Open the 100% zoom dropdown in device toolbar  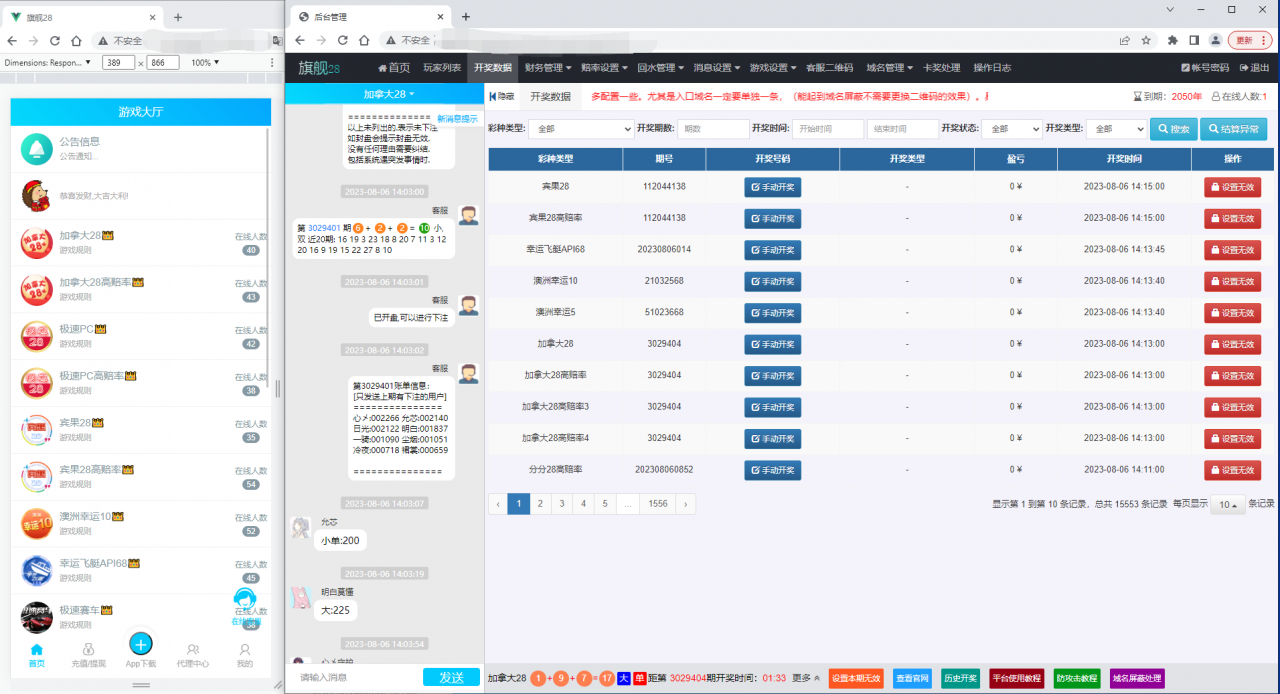point(206,62)
